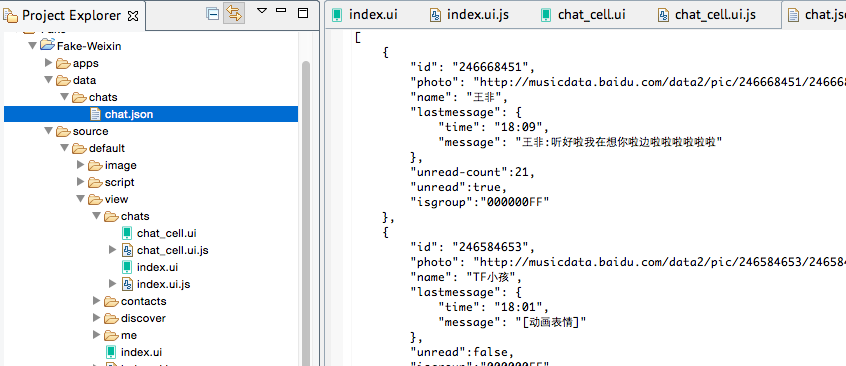The width and height of the screenshot is (846, 366).
Task: Click the script folder icon
Action: point(95,182)
